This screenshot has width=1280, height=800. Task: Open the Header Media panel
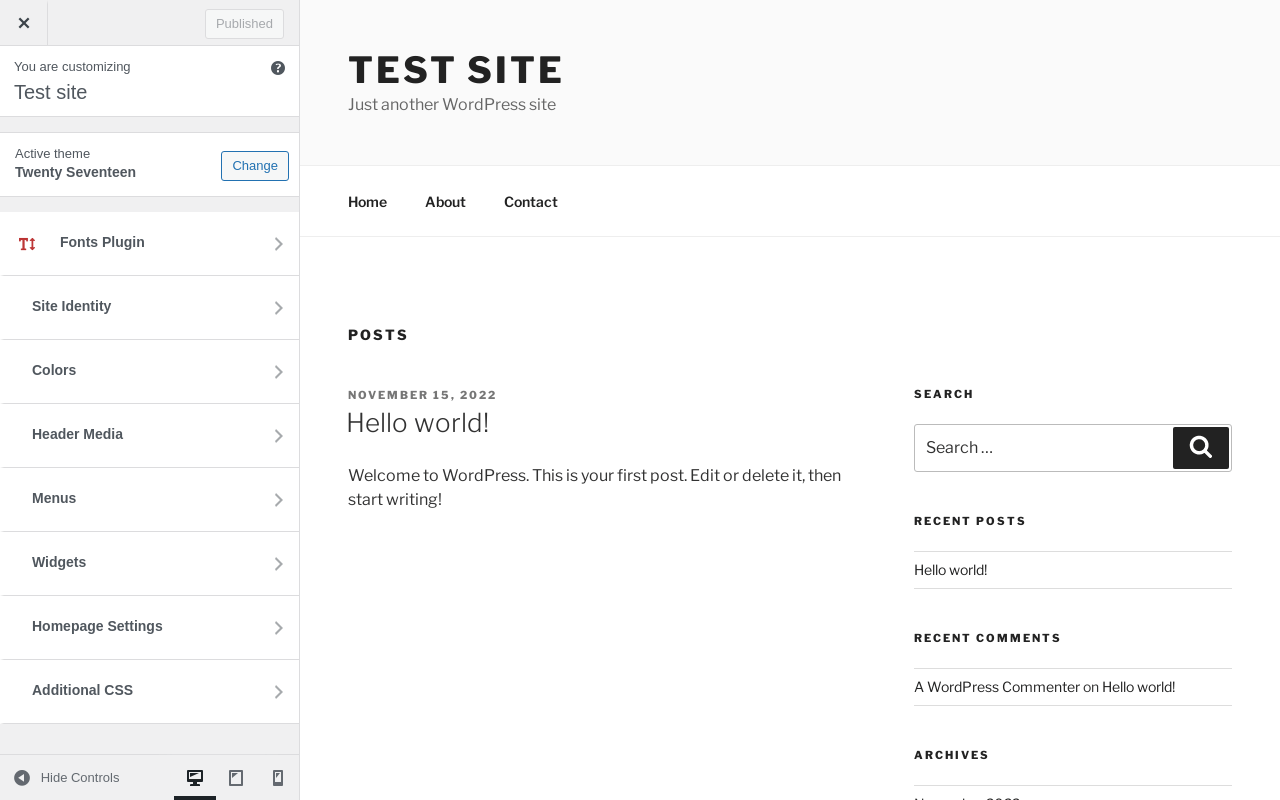pos(150,435)
